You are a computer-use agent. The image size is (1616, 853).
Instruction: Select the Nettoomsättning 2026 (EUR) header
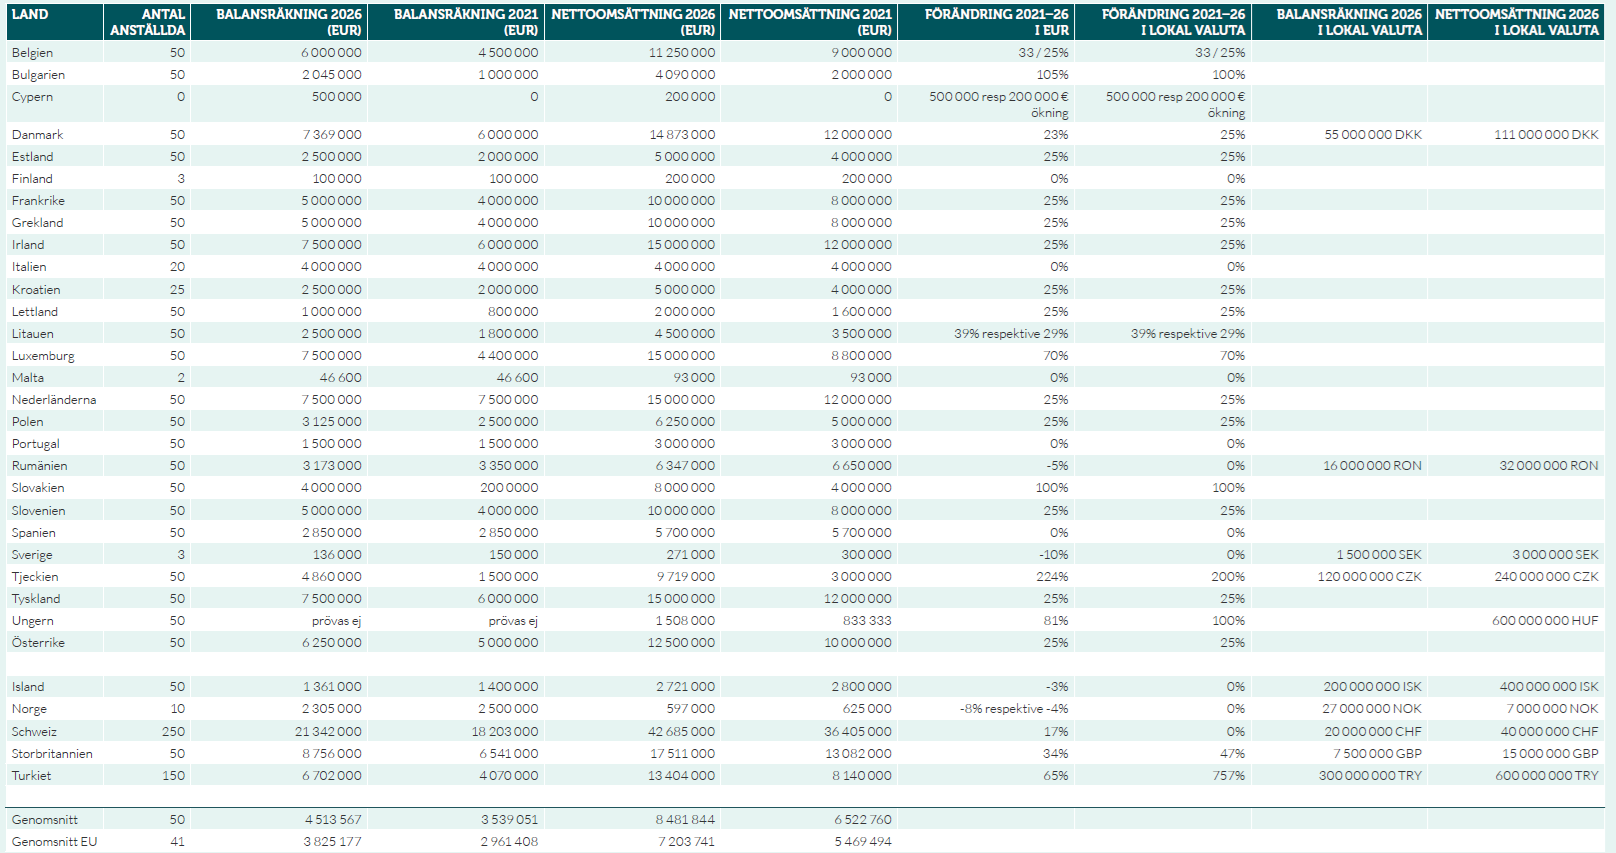pyautogui.click(x=633, y=22)
